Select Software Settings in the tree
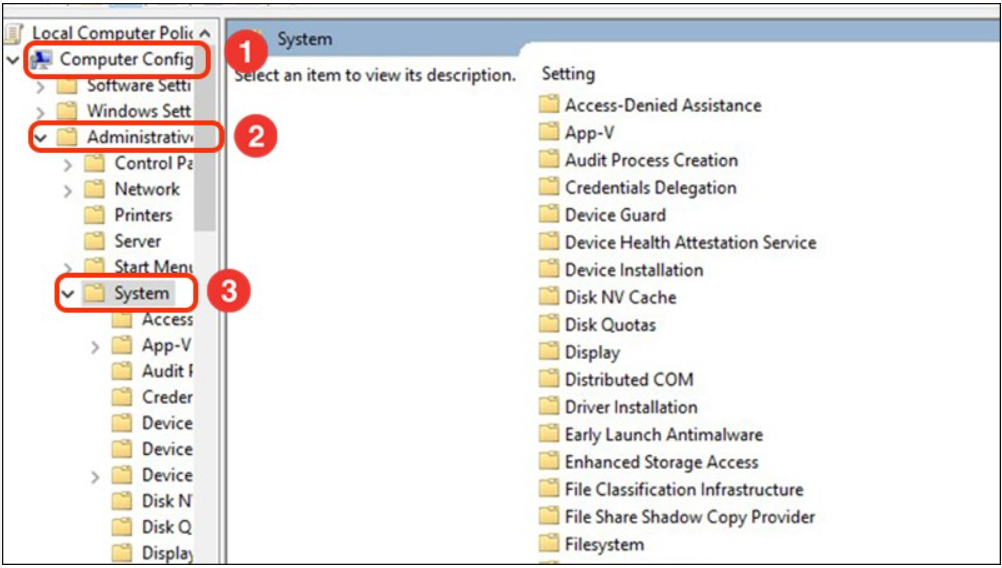The image size is (1002, 568). click(x=125, y=86)
